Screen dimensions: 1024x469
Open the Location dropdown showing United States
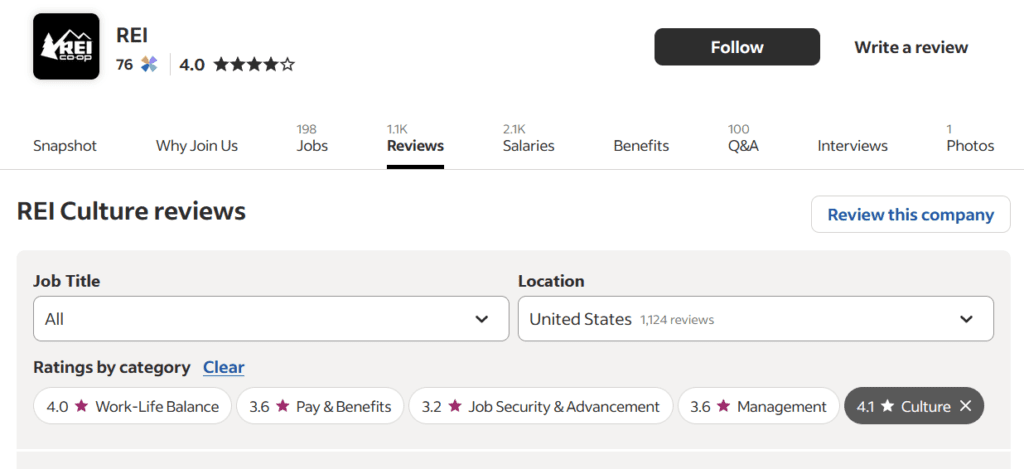click(756, 319)
